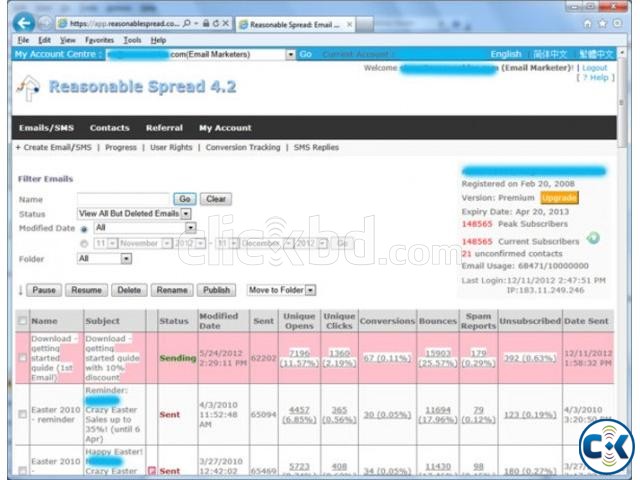Open the View menu
The height and width of the screenshot is (480, 640).
coord(68,40)
